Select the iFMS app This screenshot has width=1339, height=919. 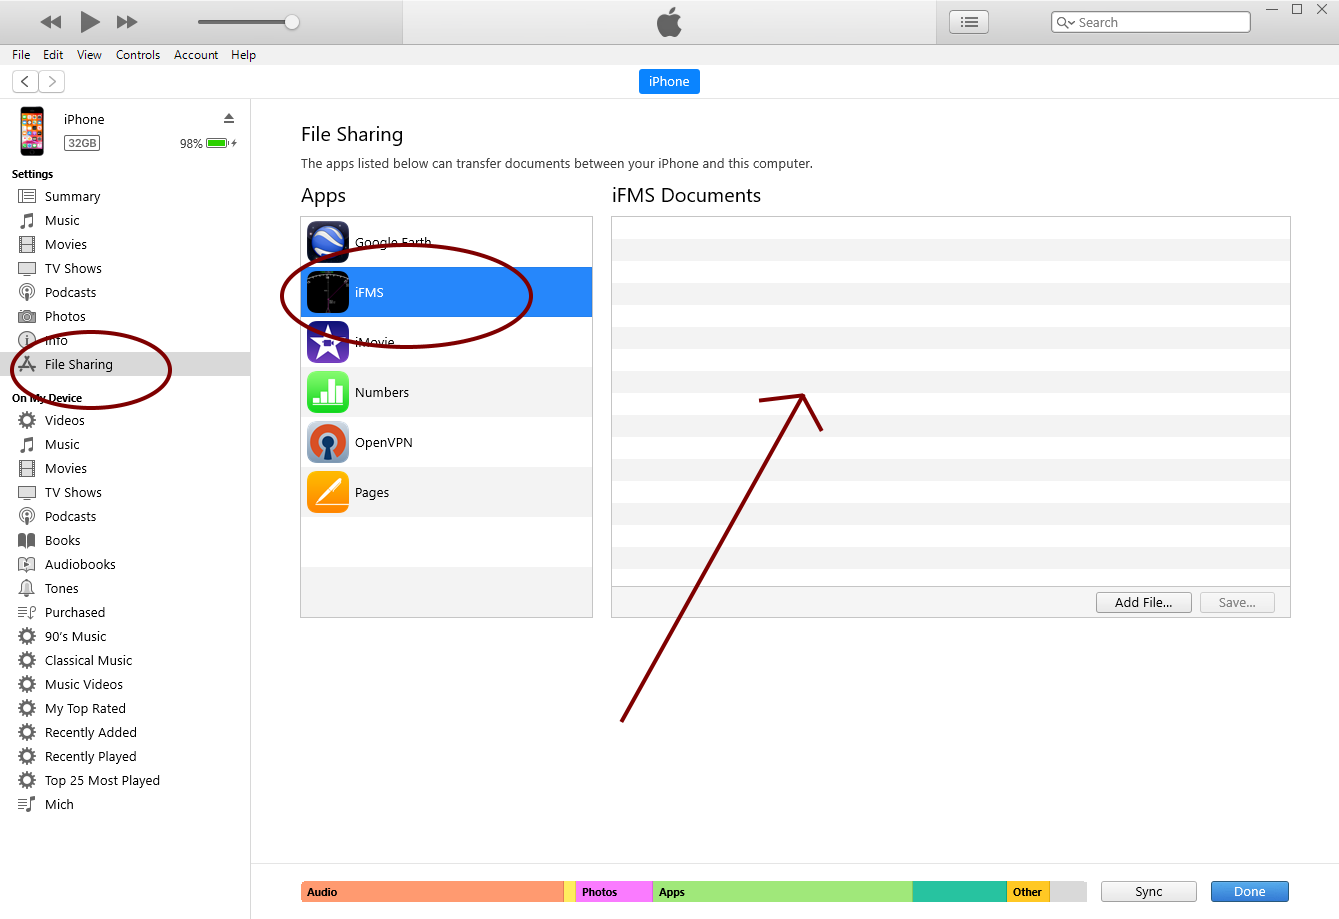tap(446, 292)
